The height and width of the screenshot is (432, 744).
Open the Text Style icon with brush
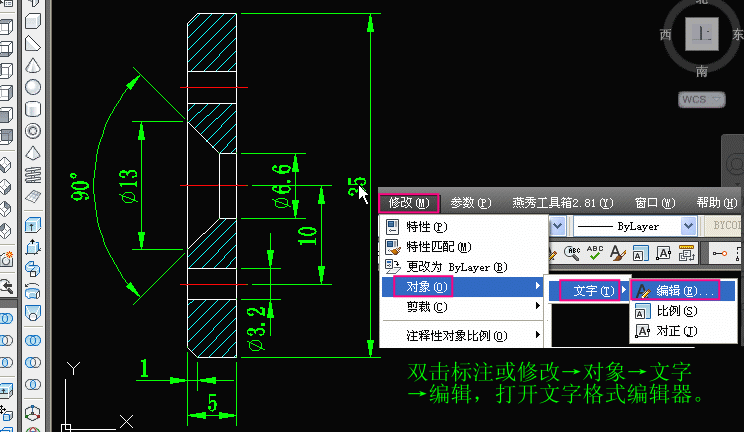(617, 253)
